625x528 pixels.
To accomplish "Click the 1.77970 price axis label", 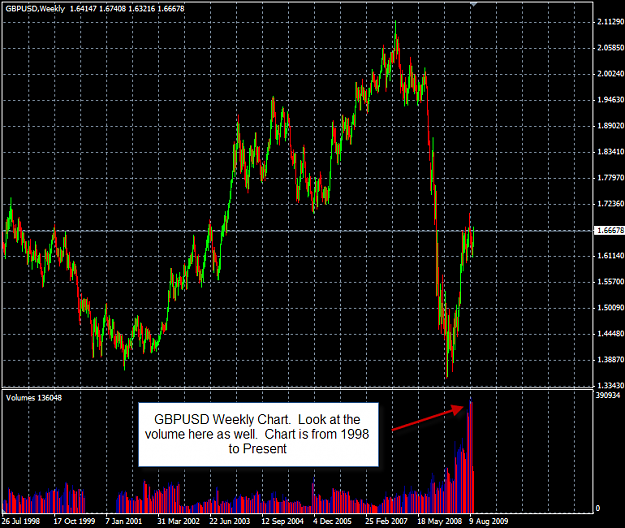I will (x=611, y=178).
